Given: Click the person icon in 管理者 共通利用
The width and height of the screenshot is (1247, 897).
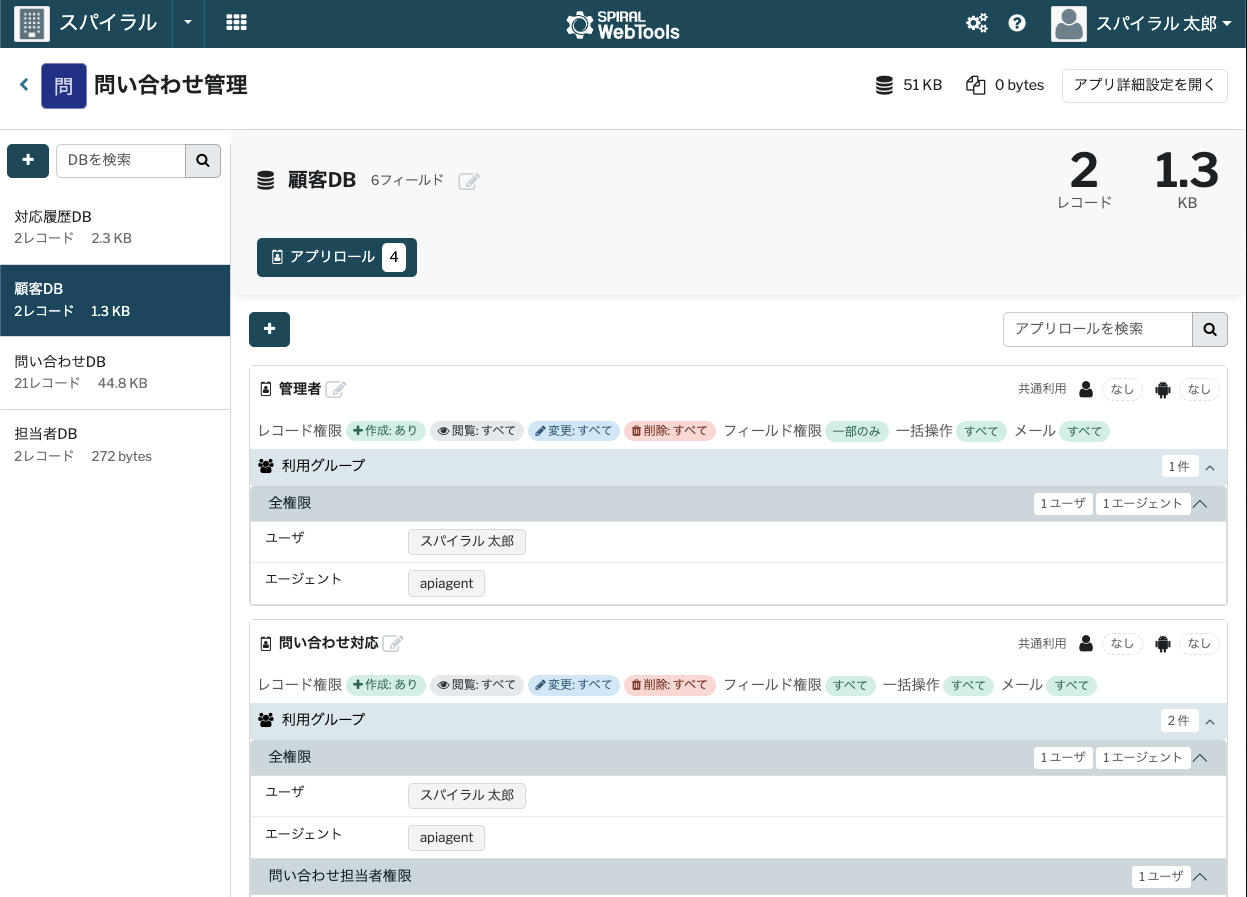Looking at the screenshot, I should point(1086,390).
